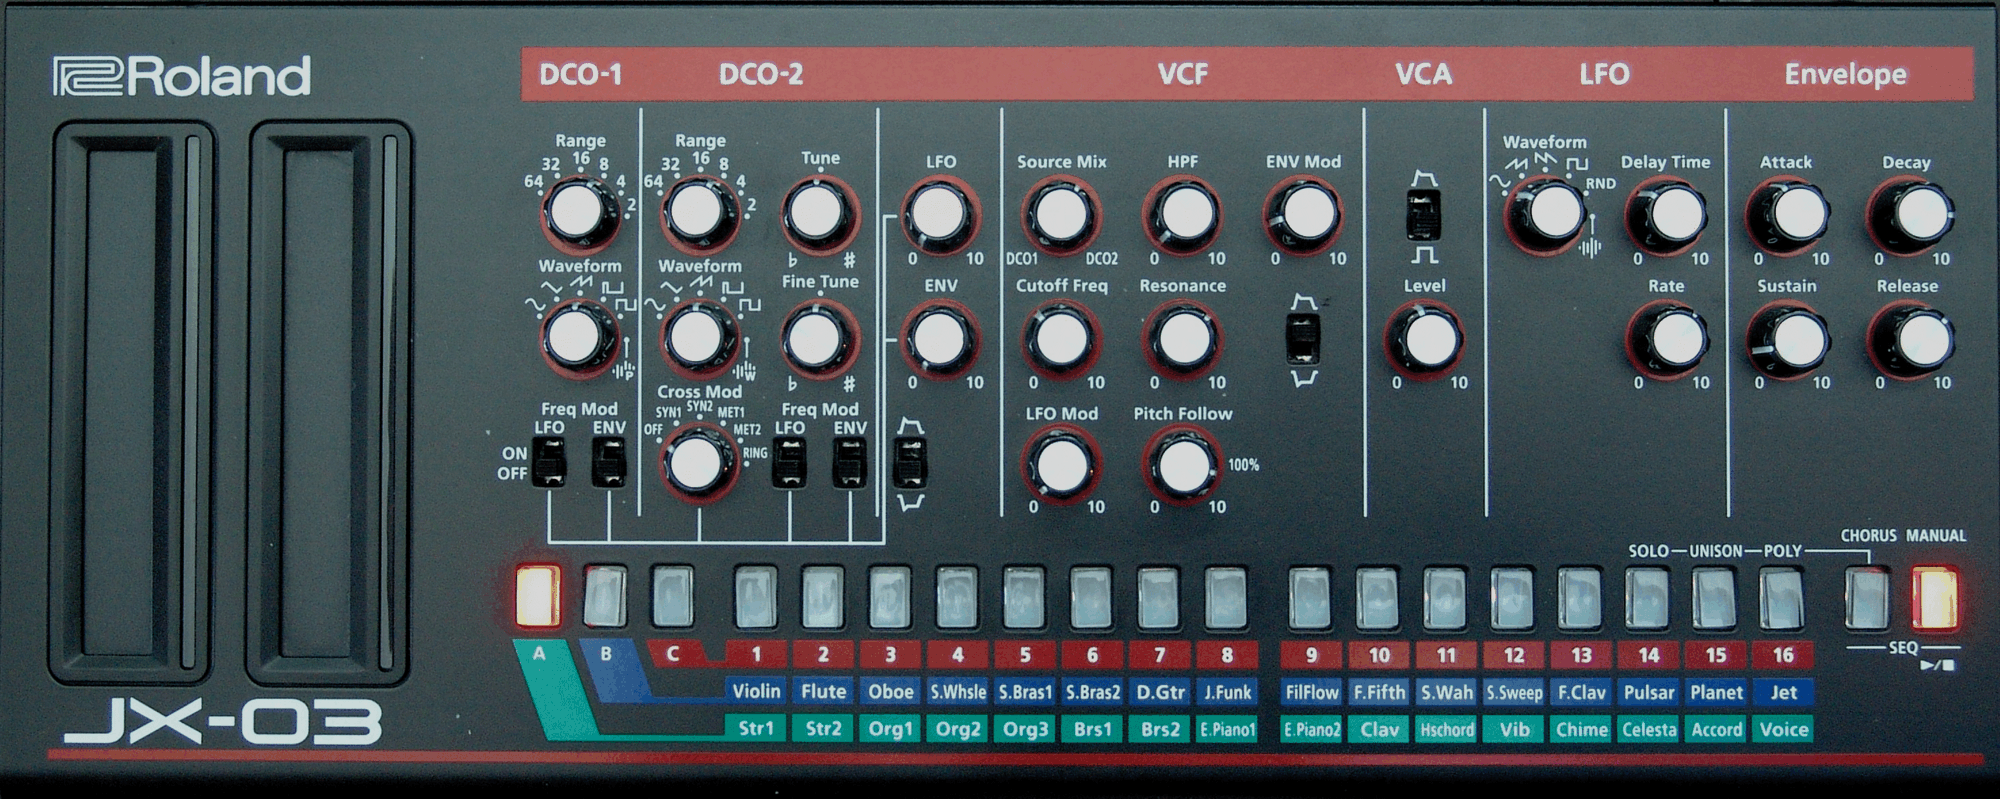The image size is (2000, 799).
Task: Click the HPF knob
Action: coord(1183,213)
